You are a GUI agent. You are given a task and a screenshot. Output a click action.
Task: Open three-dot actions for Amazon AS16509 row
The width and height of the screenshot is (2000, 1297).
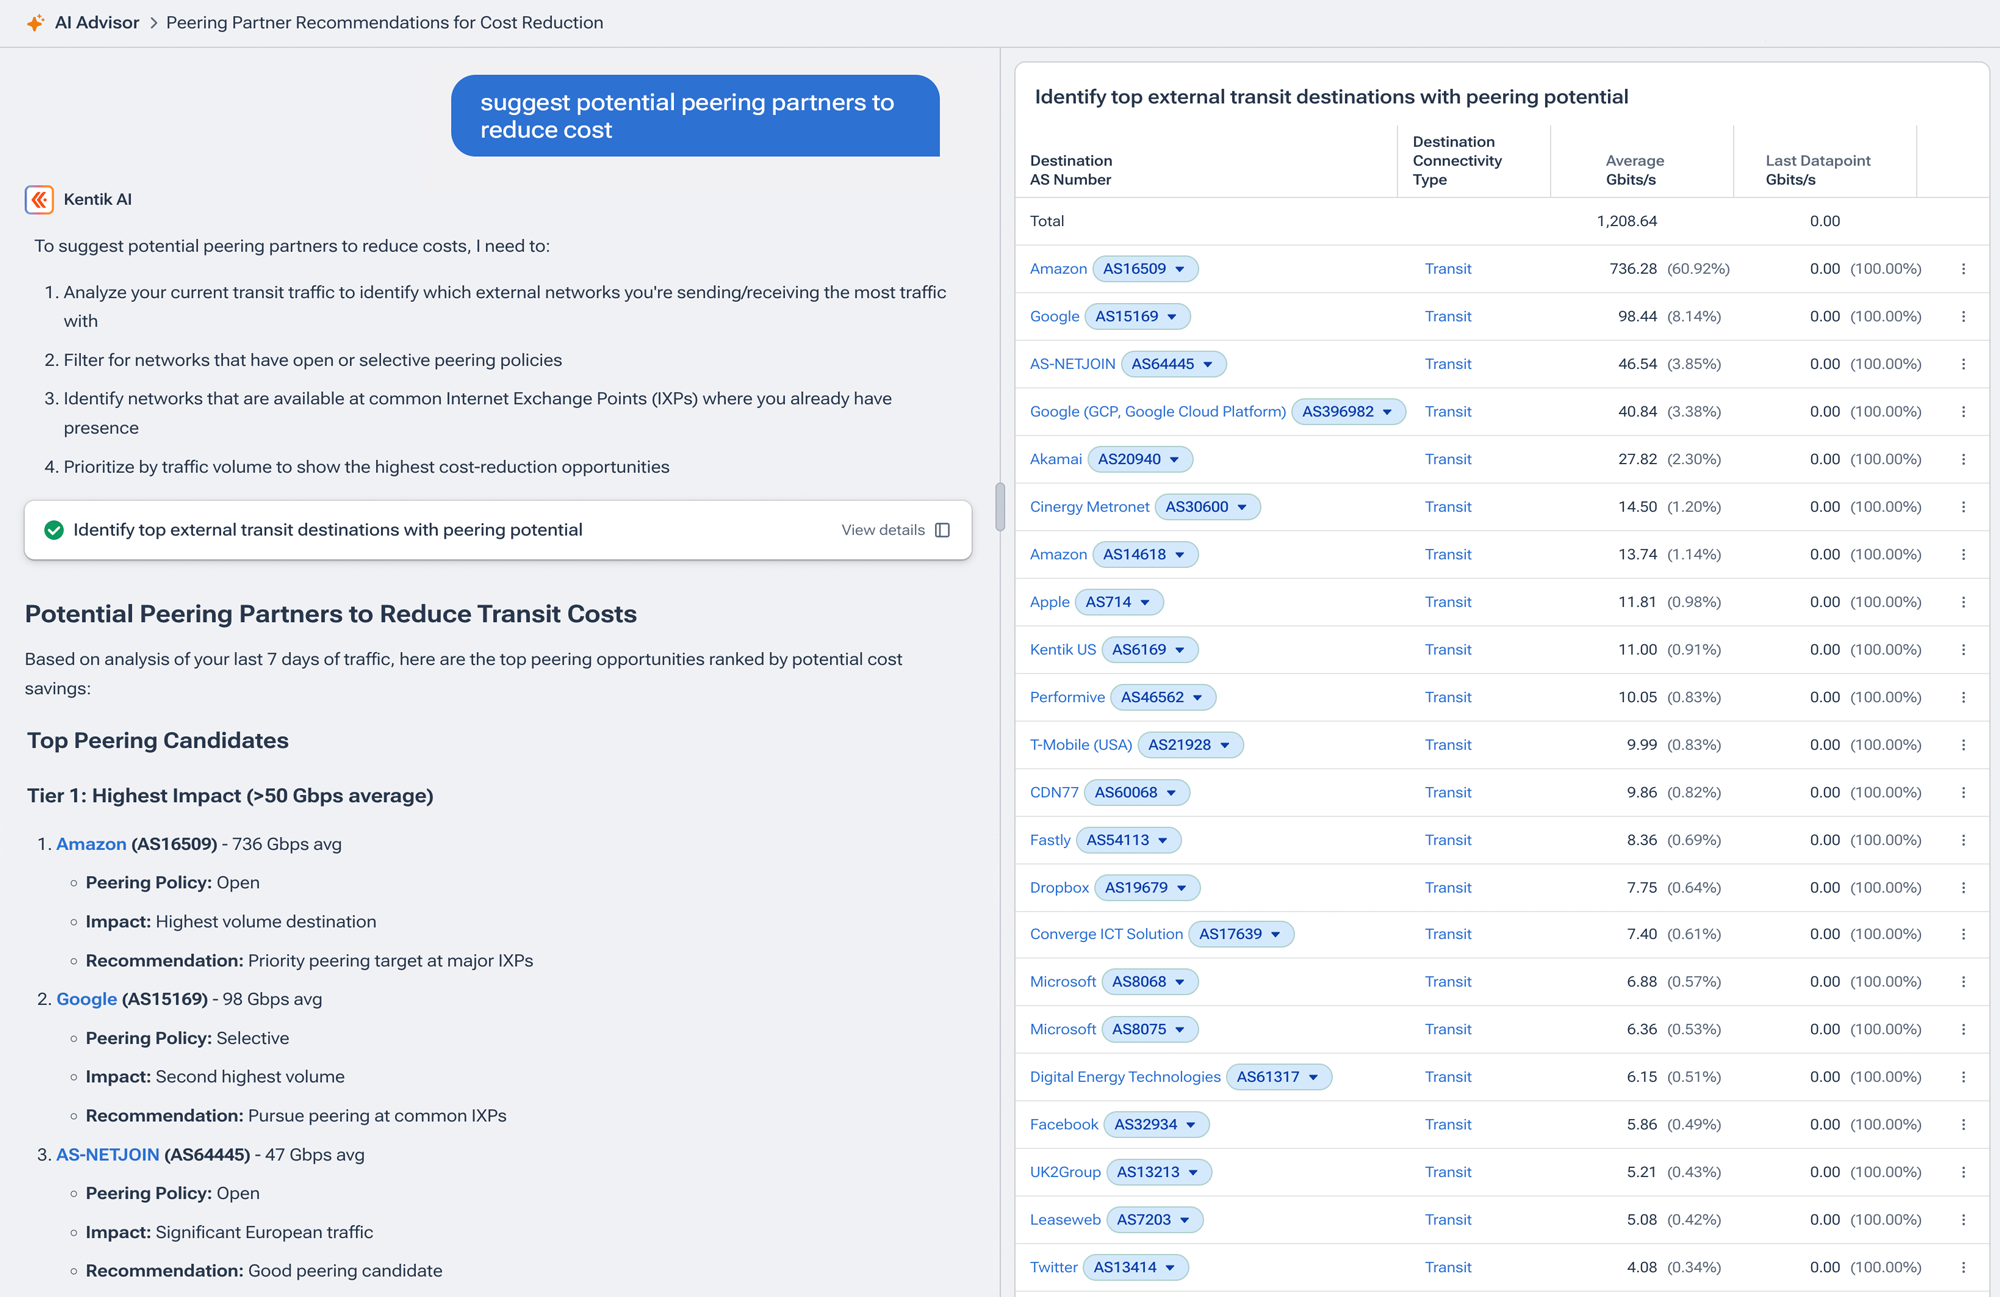tap(1963, 268)
